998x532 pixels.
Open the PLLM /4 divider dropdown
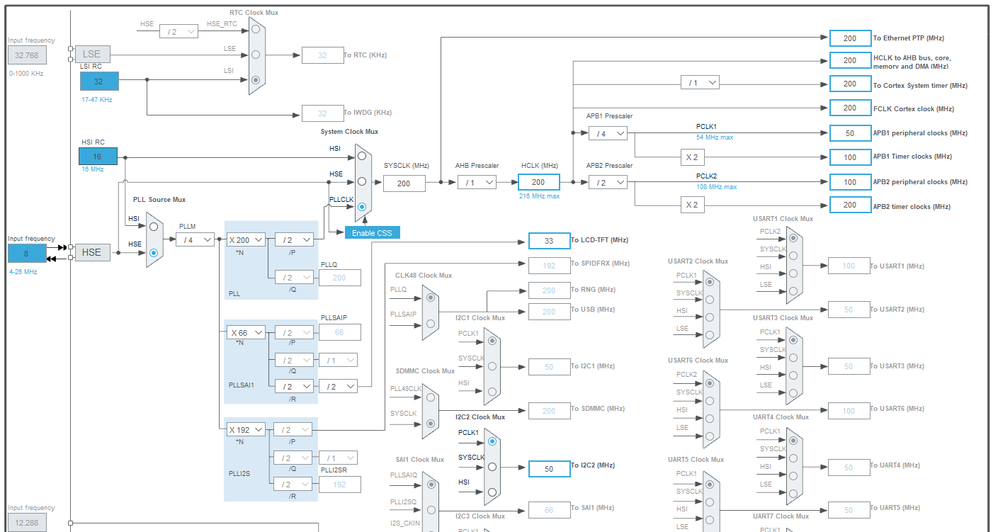(x=194, y=239)
